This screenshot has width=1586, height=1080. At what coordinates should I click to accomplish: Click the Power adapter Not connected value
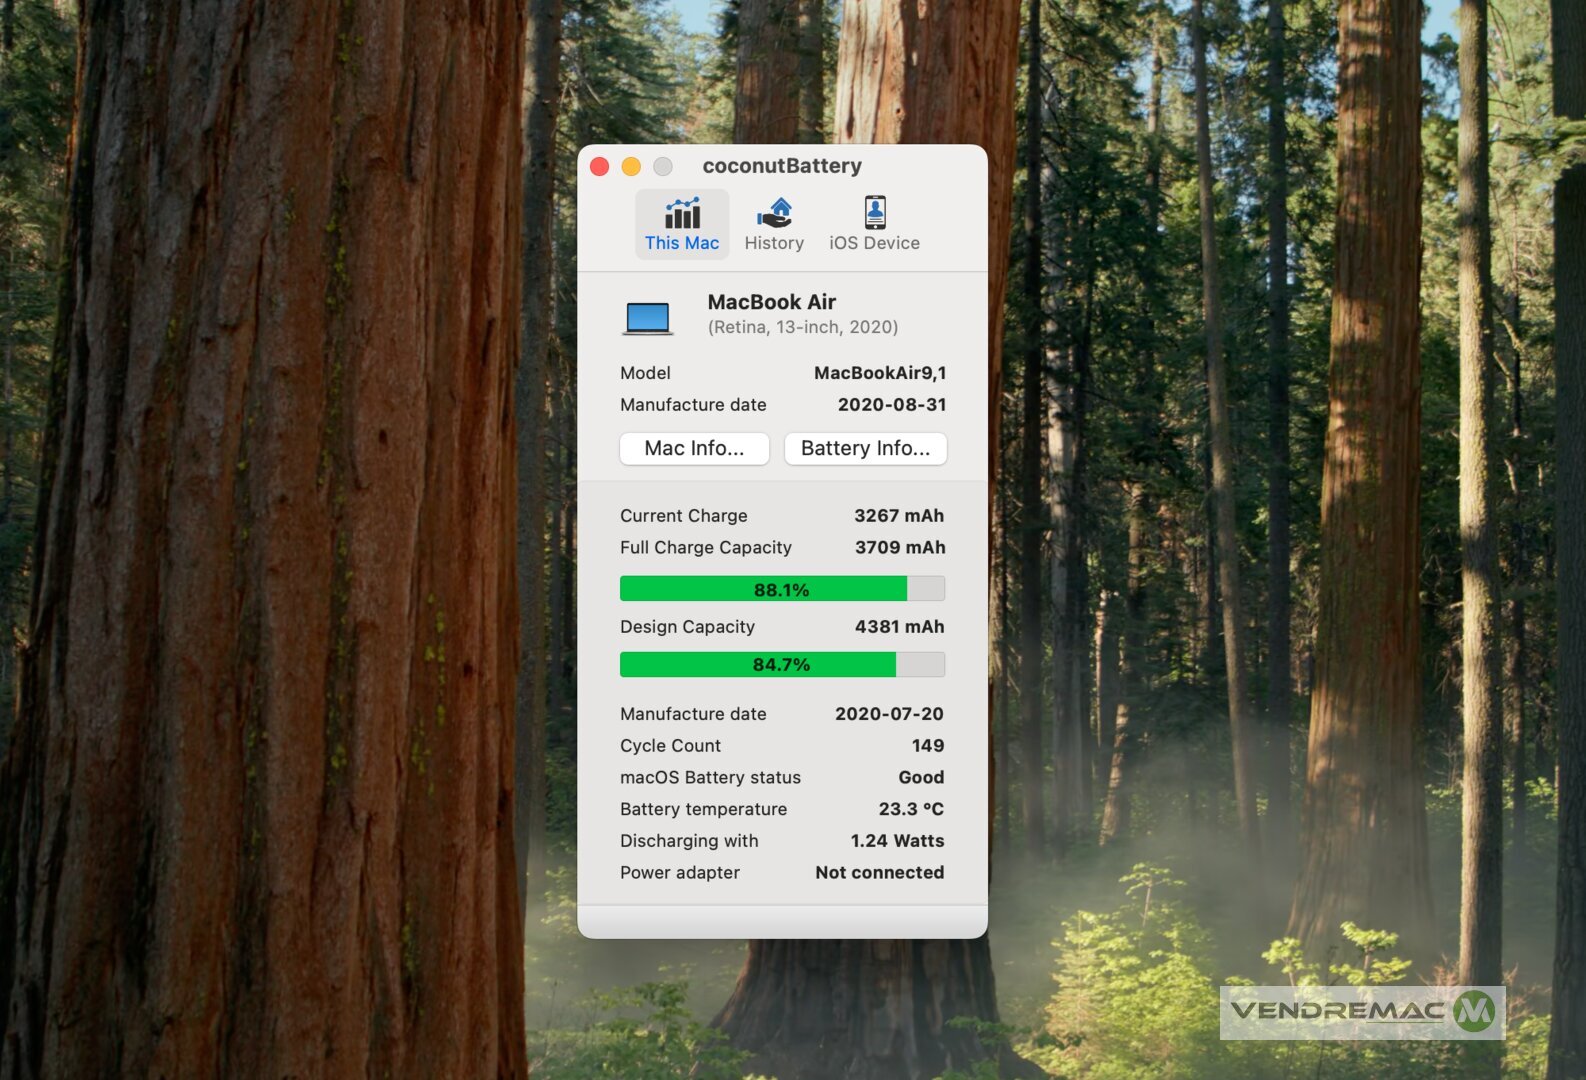pos(879,873)
